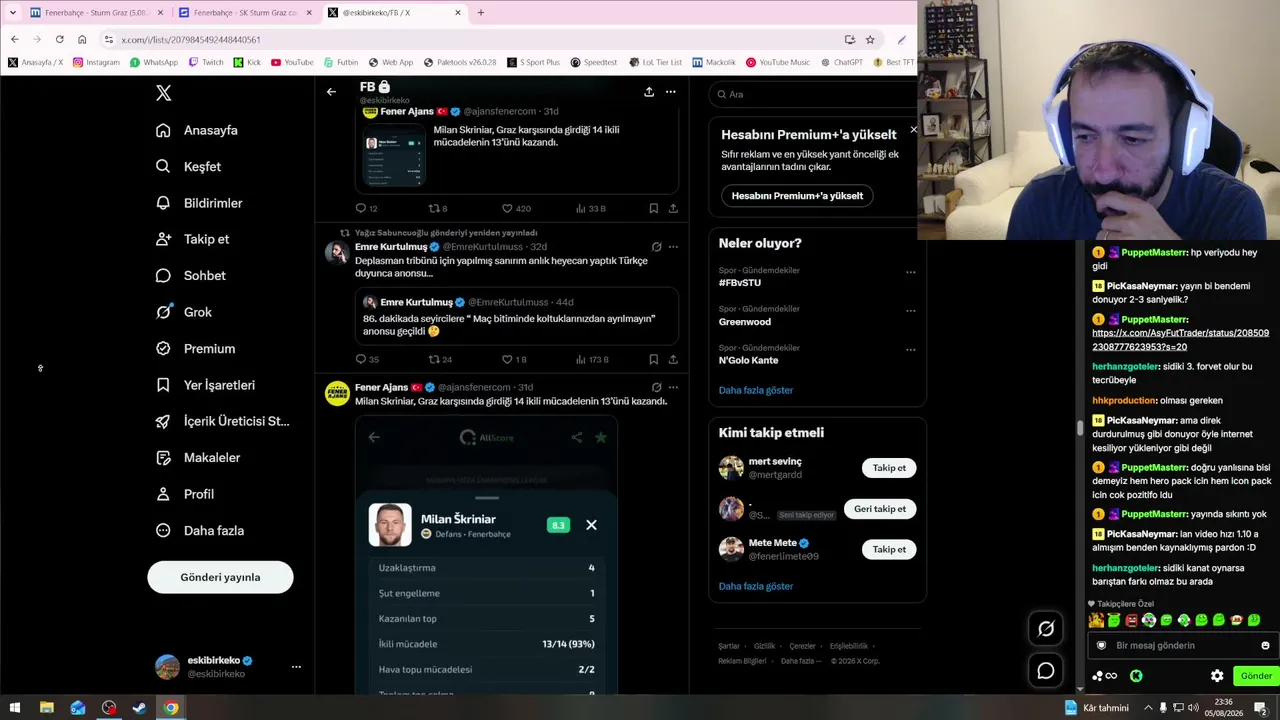1280x720 pixels.
Task: Click Hesabını Premium+'a yükselt button
Action: pos(797,196)
